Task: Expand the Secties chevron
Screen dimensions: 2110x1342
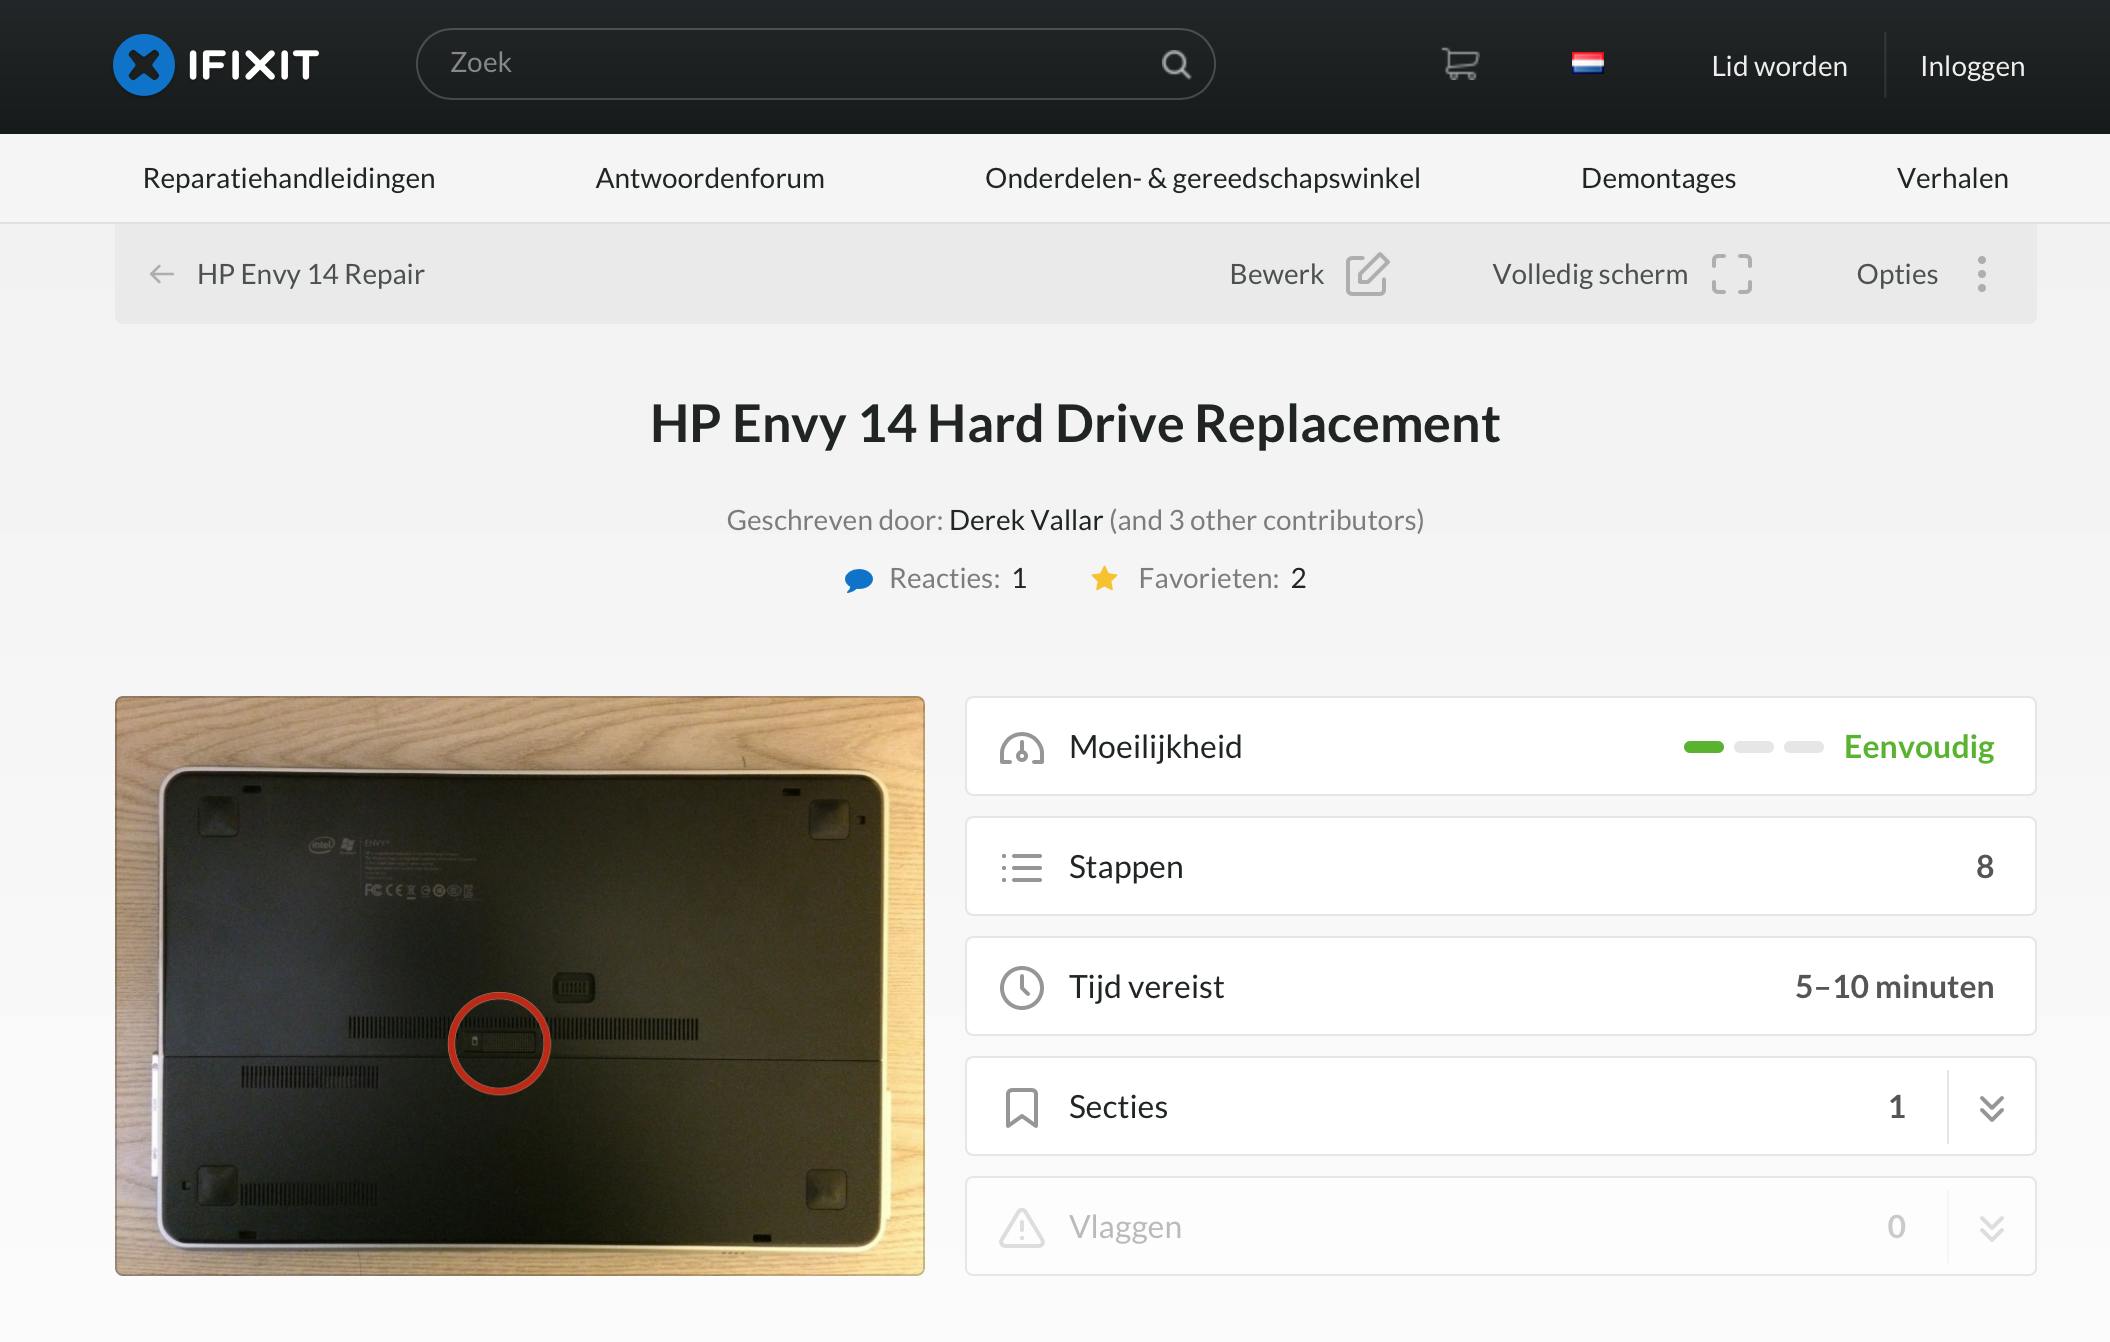Action: tap(1991, 1107)
